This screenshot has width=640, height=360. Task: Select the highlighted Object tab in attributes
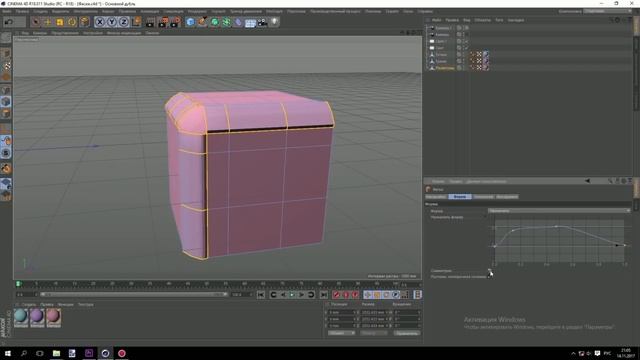(x=460, y=196)
